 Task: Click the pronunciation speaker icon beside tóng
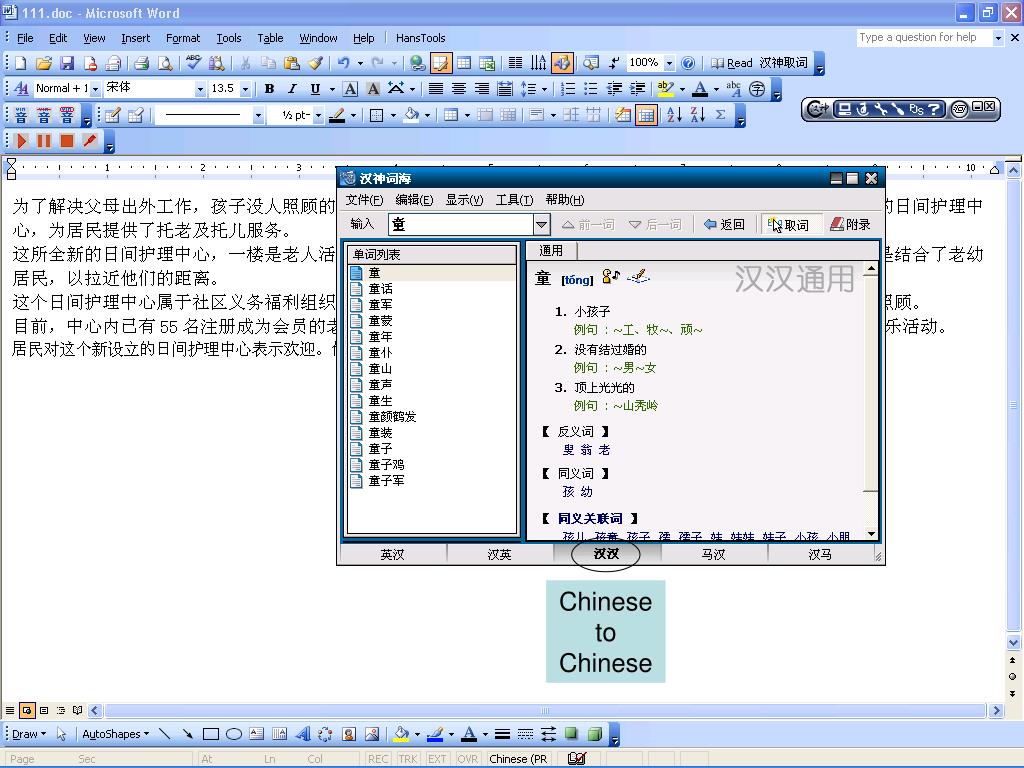point(611,277)
